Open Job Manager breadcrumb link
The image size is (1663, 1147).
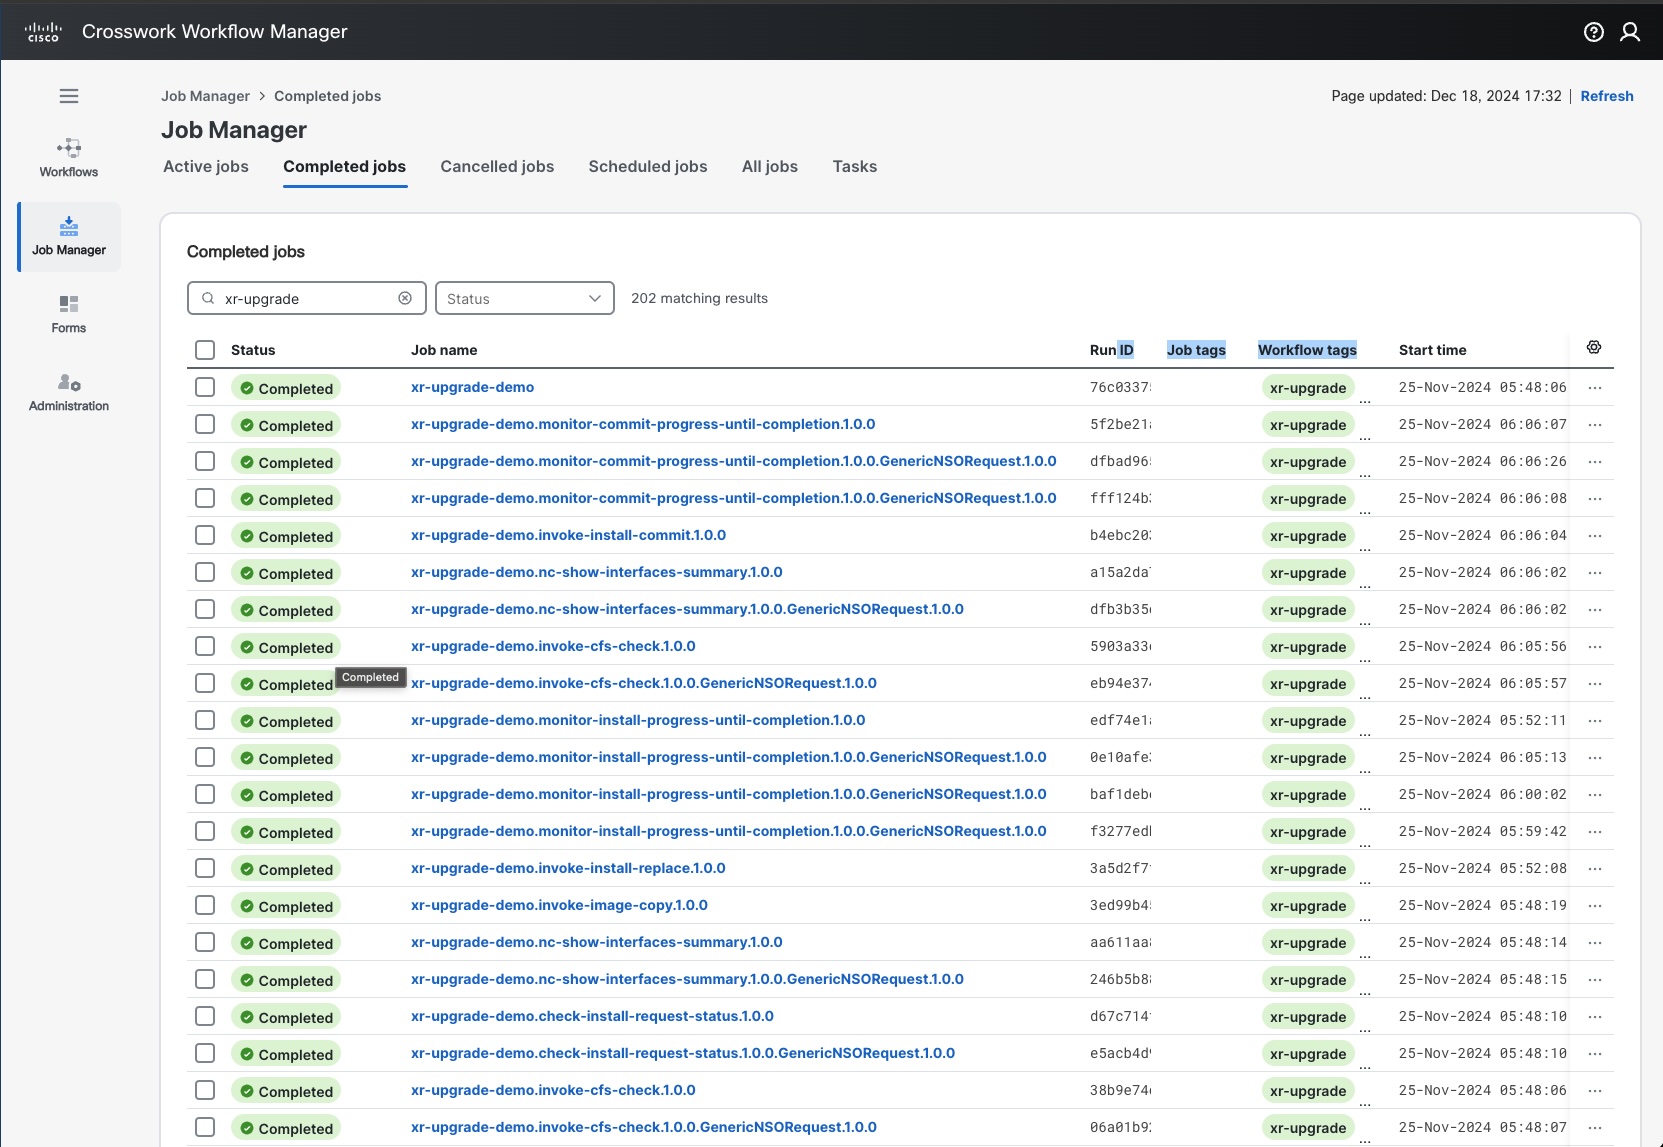205,96
